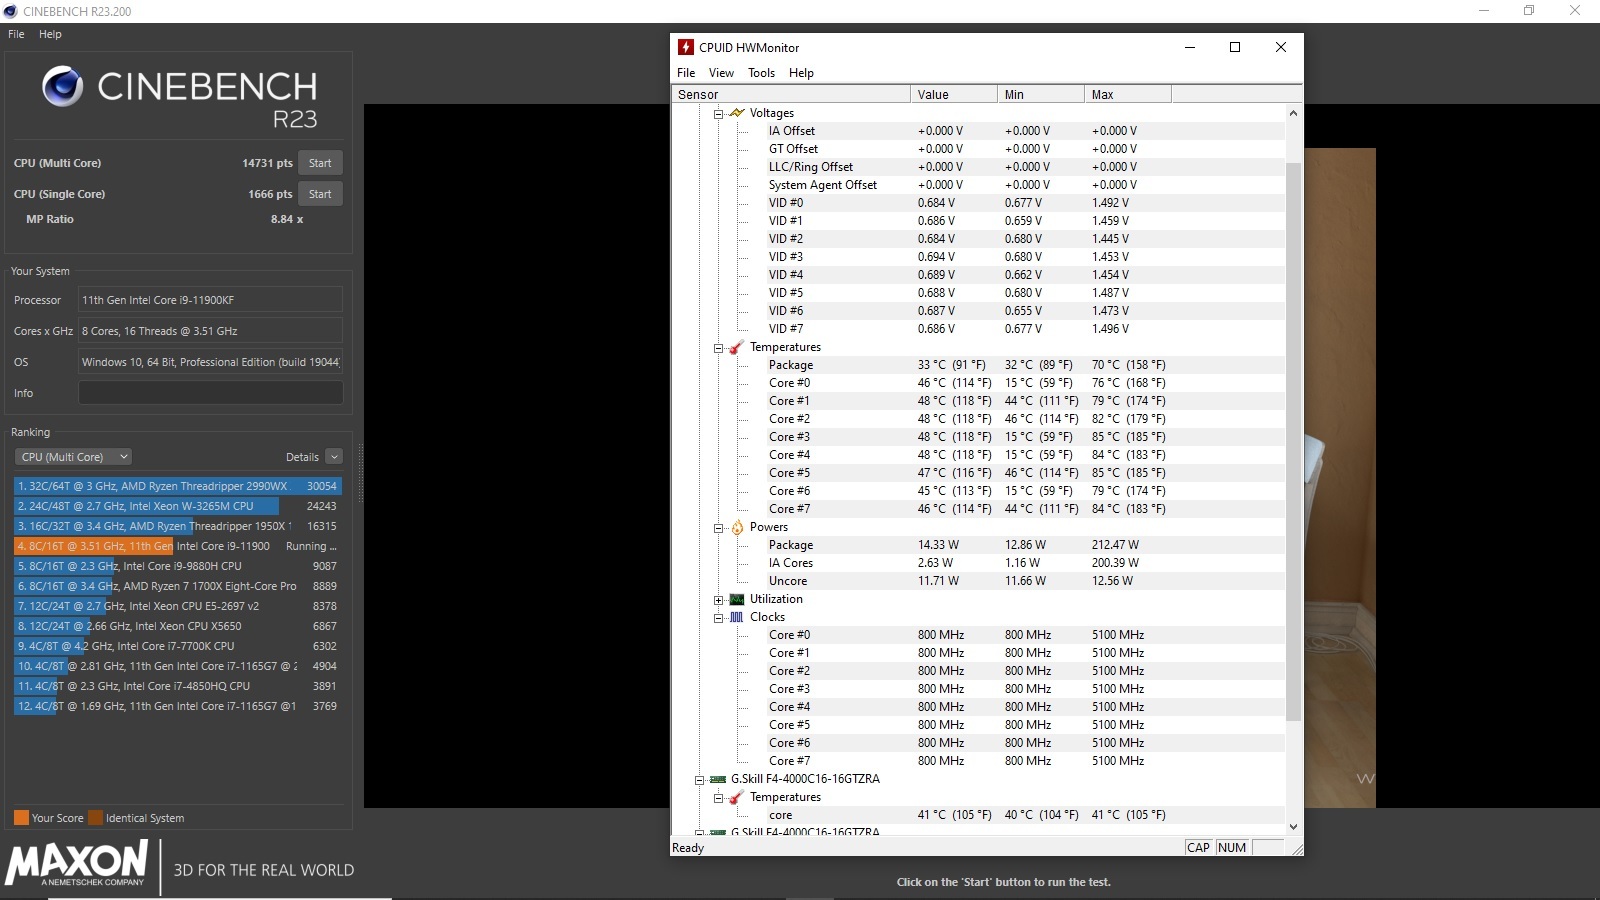Open the File menu in HWMonitor
This screenshot has width=1600, height=900.
(x=686, y=73)
